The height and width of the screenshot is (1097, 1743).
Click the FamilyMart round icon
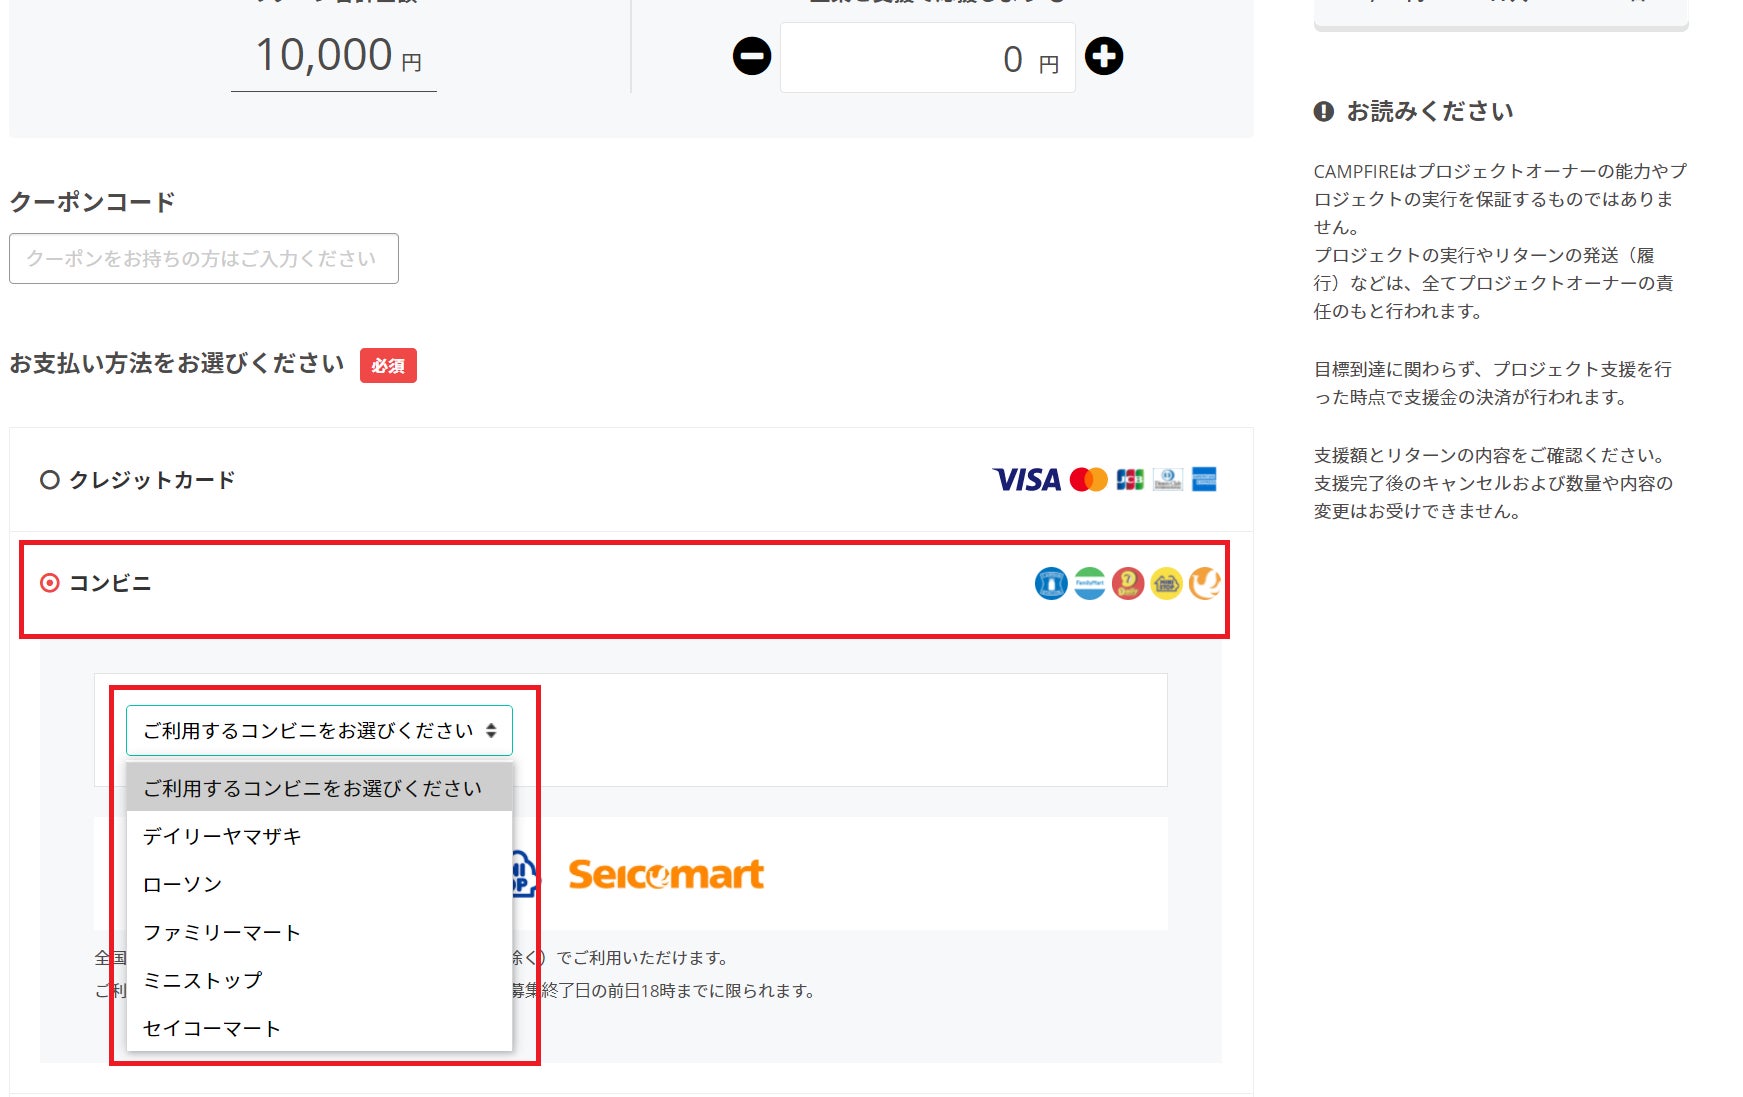point(1089,583)
